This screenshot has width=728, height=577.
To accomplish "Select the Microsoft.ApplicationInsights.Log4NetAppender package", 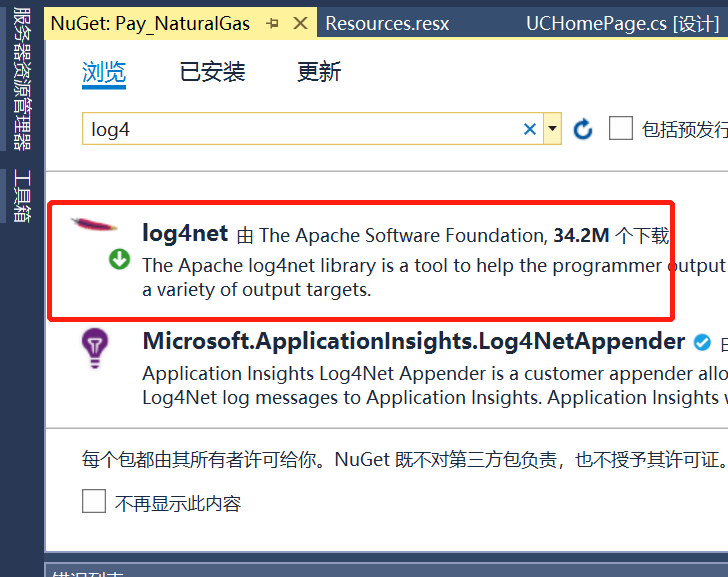I will [413, 341].
